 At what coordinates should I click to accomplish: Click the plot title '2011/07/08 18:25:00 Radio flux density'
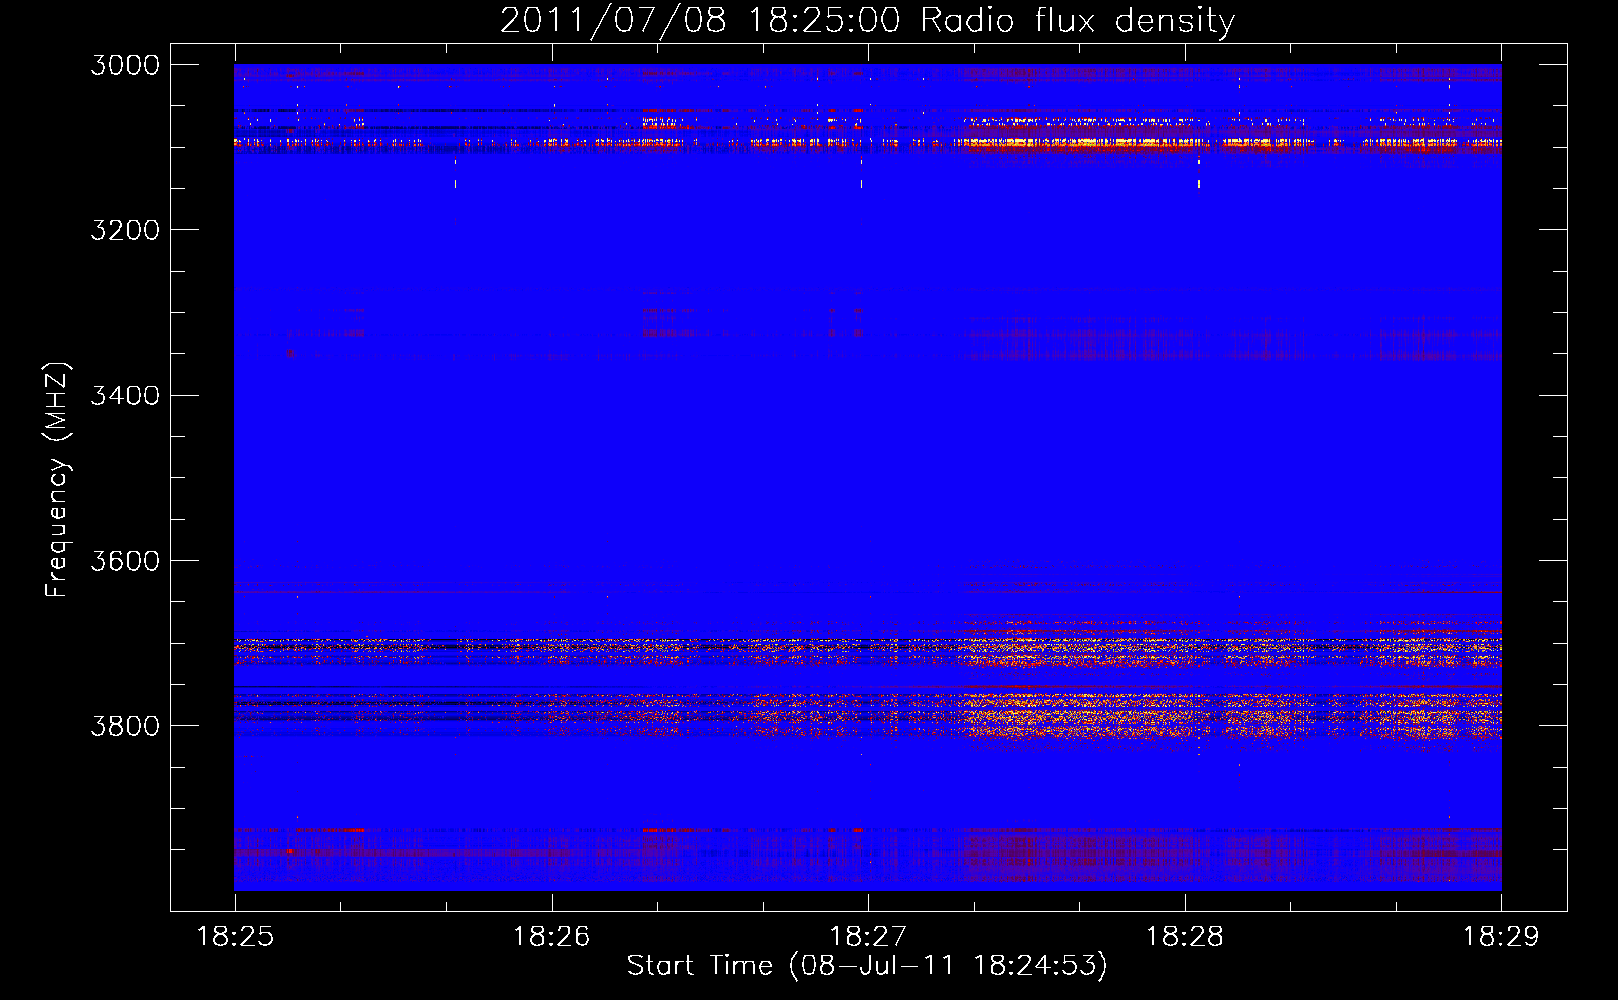tap(867, 21)
